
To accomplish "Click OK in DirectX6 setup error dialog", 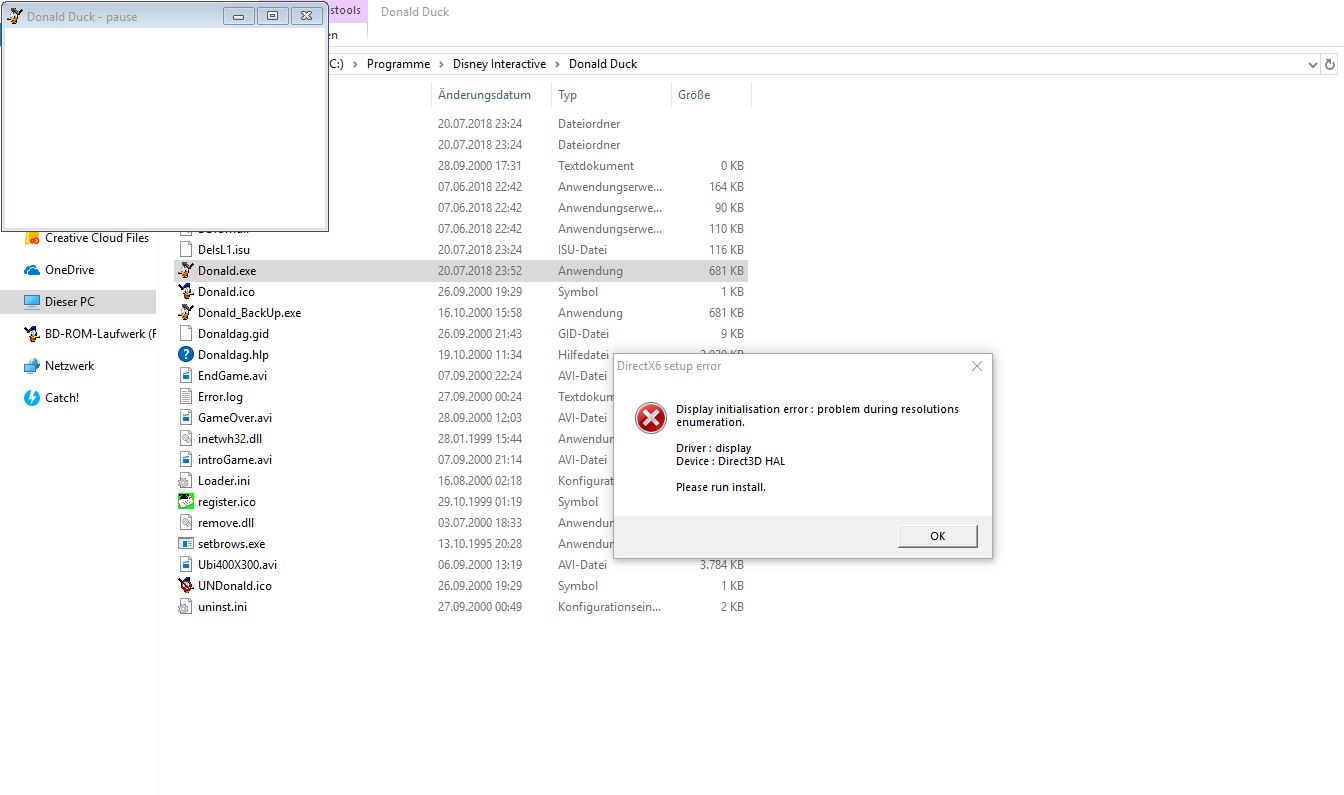I will 937,536.
